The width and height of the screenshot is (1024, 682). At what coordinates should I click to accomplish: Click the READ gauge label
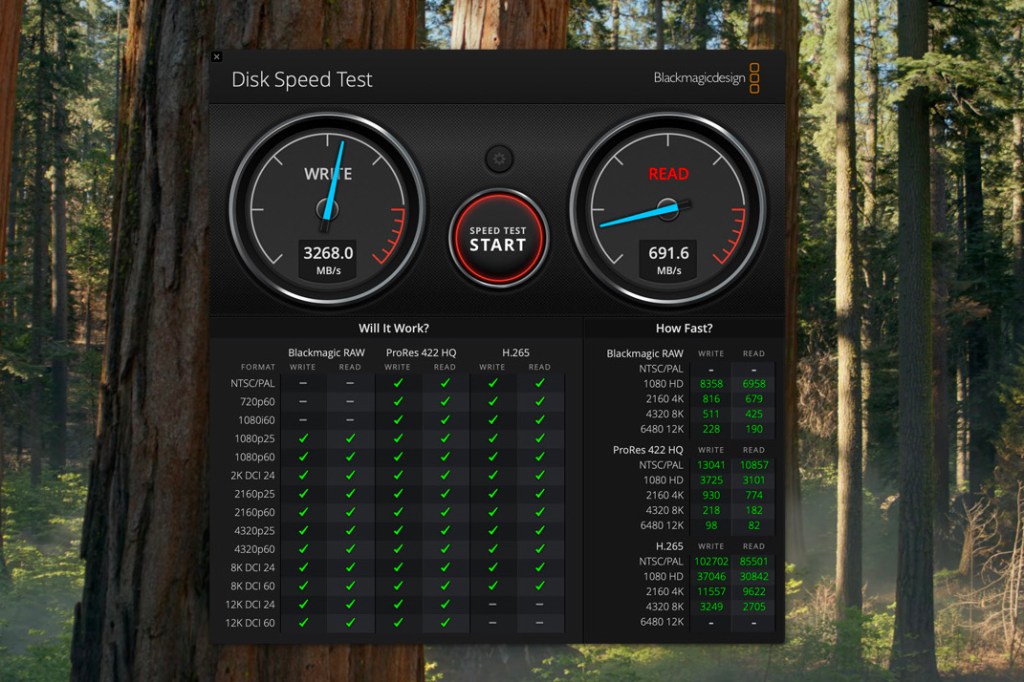click(668, 174)
